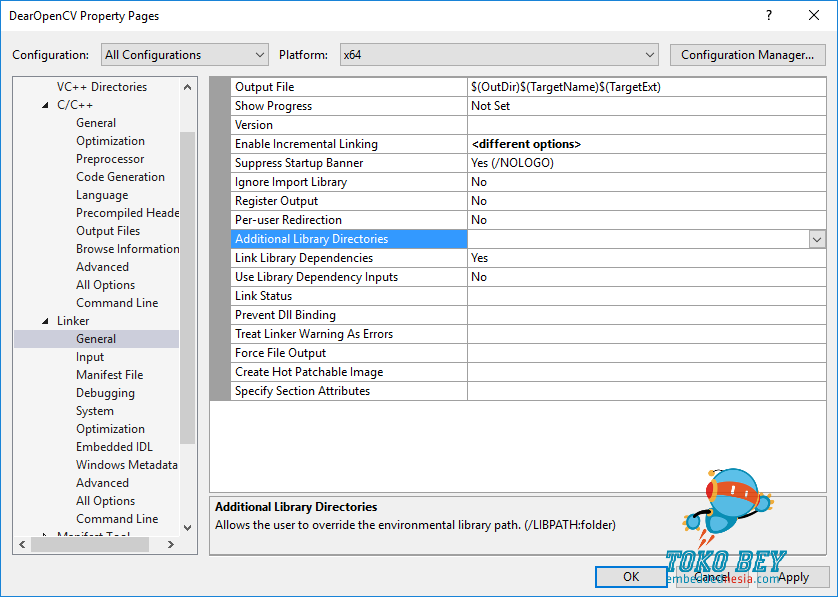Select Preprocessor page

pos(110,159)
